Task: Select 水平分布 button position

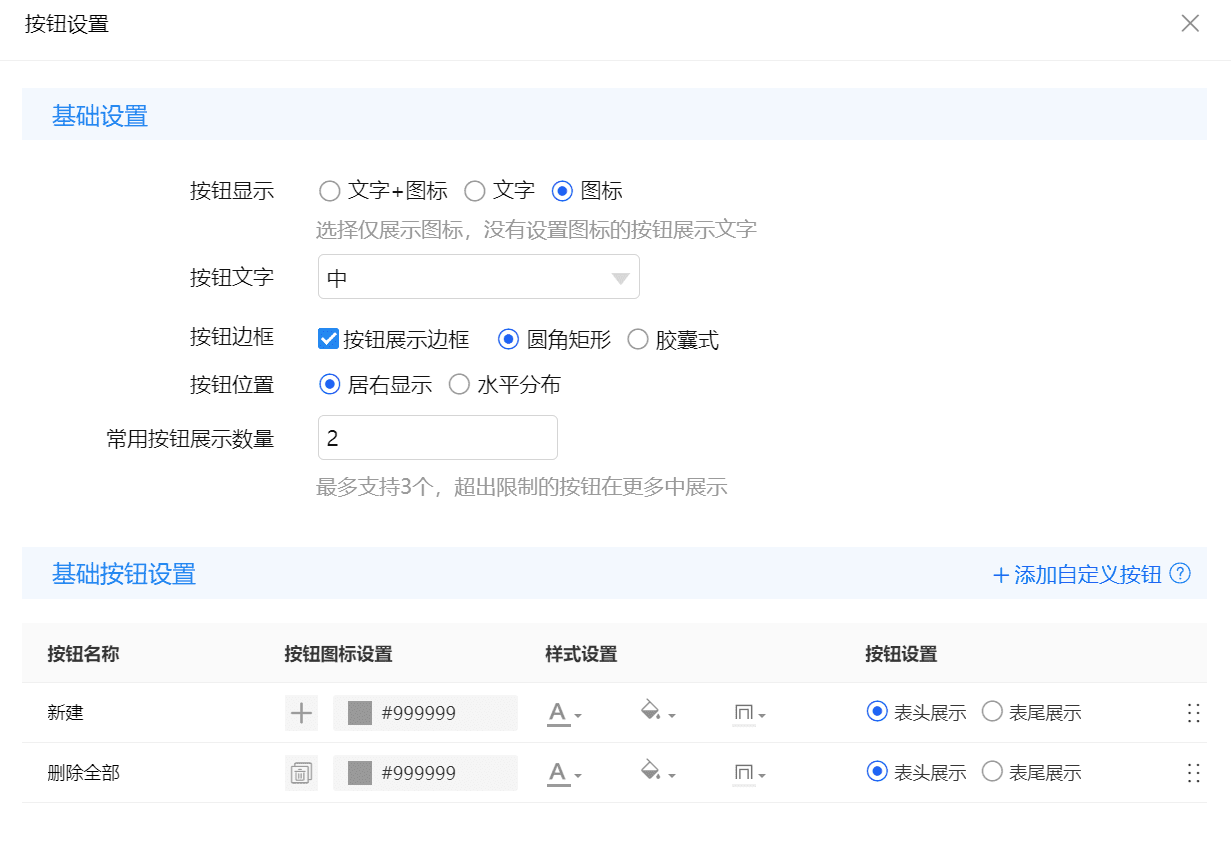Action: pos(459,385)
